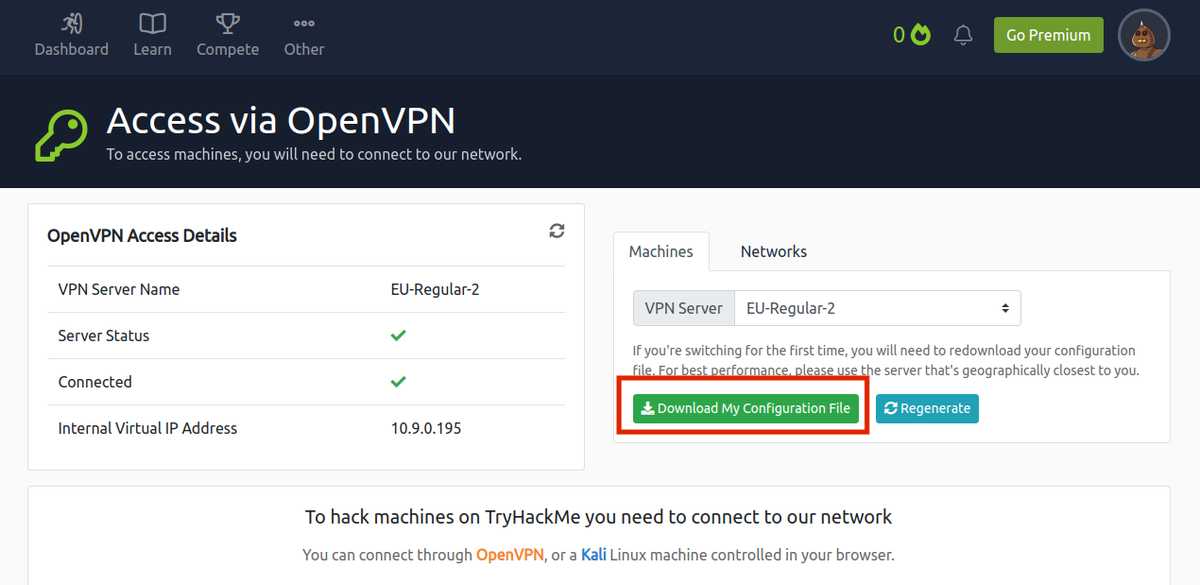Expand the VPN Server EU-Regular-2 dropdown
The height and width of the screenshot is (585, 1200).
tap(877, 308)
